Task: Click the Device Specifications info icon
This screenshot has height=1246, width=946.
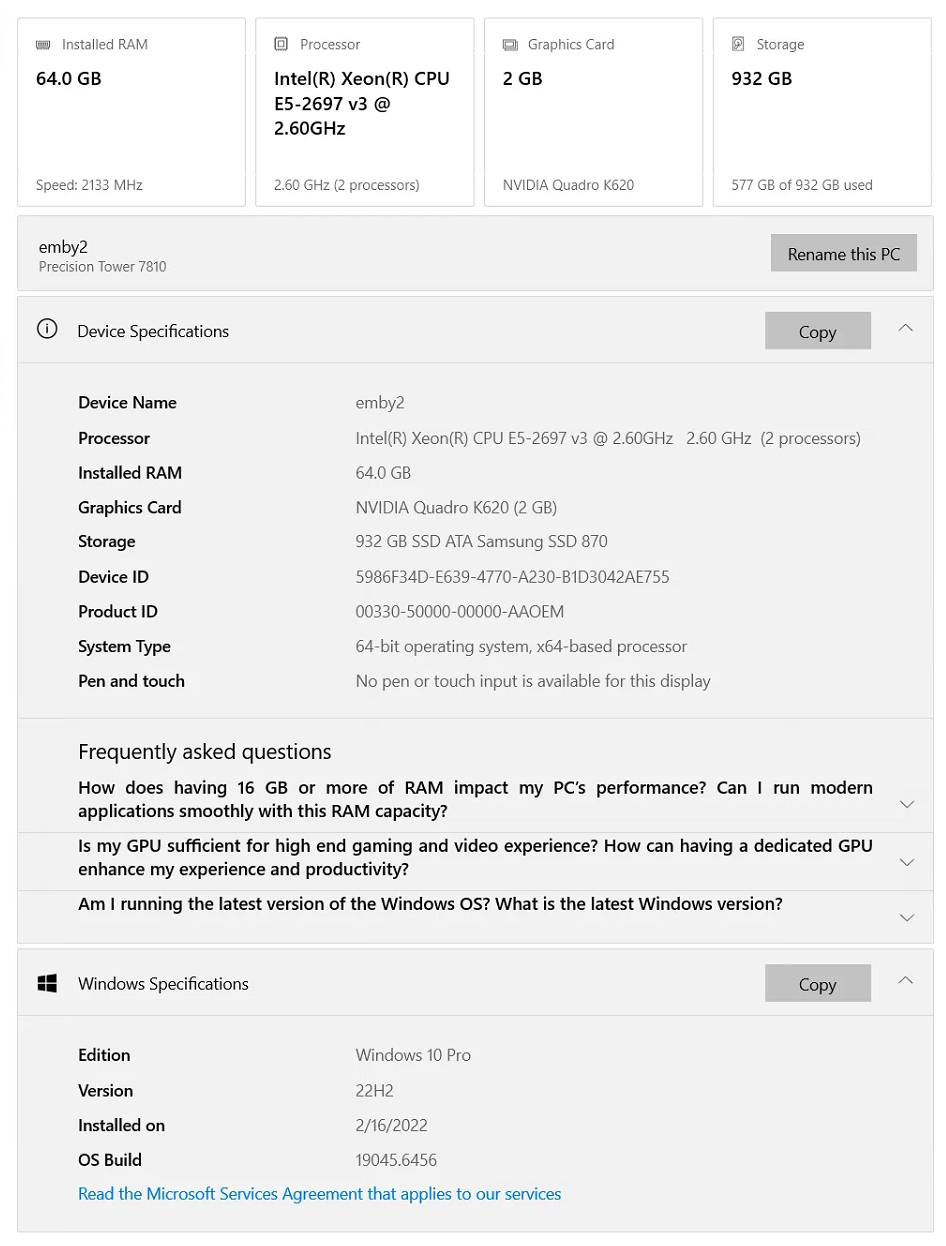Action: (47, 330)
